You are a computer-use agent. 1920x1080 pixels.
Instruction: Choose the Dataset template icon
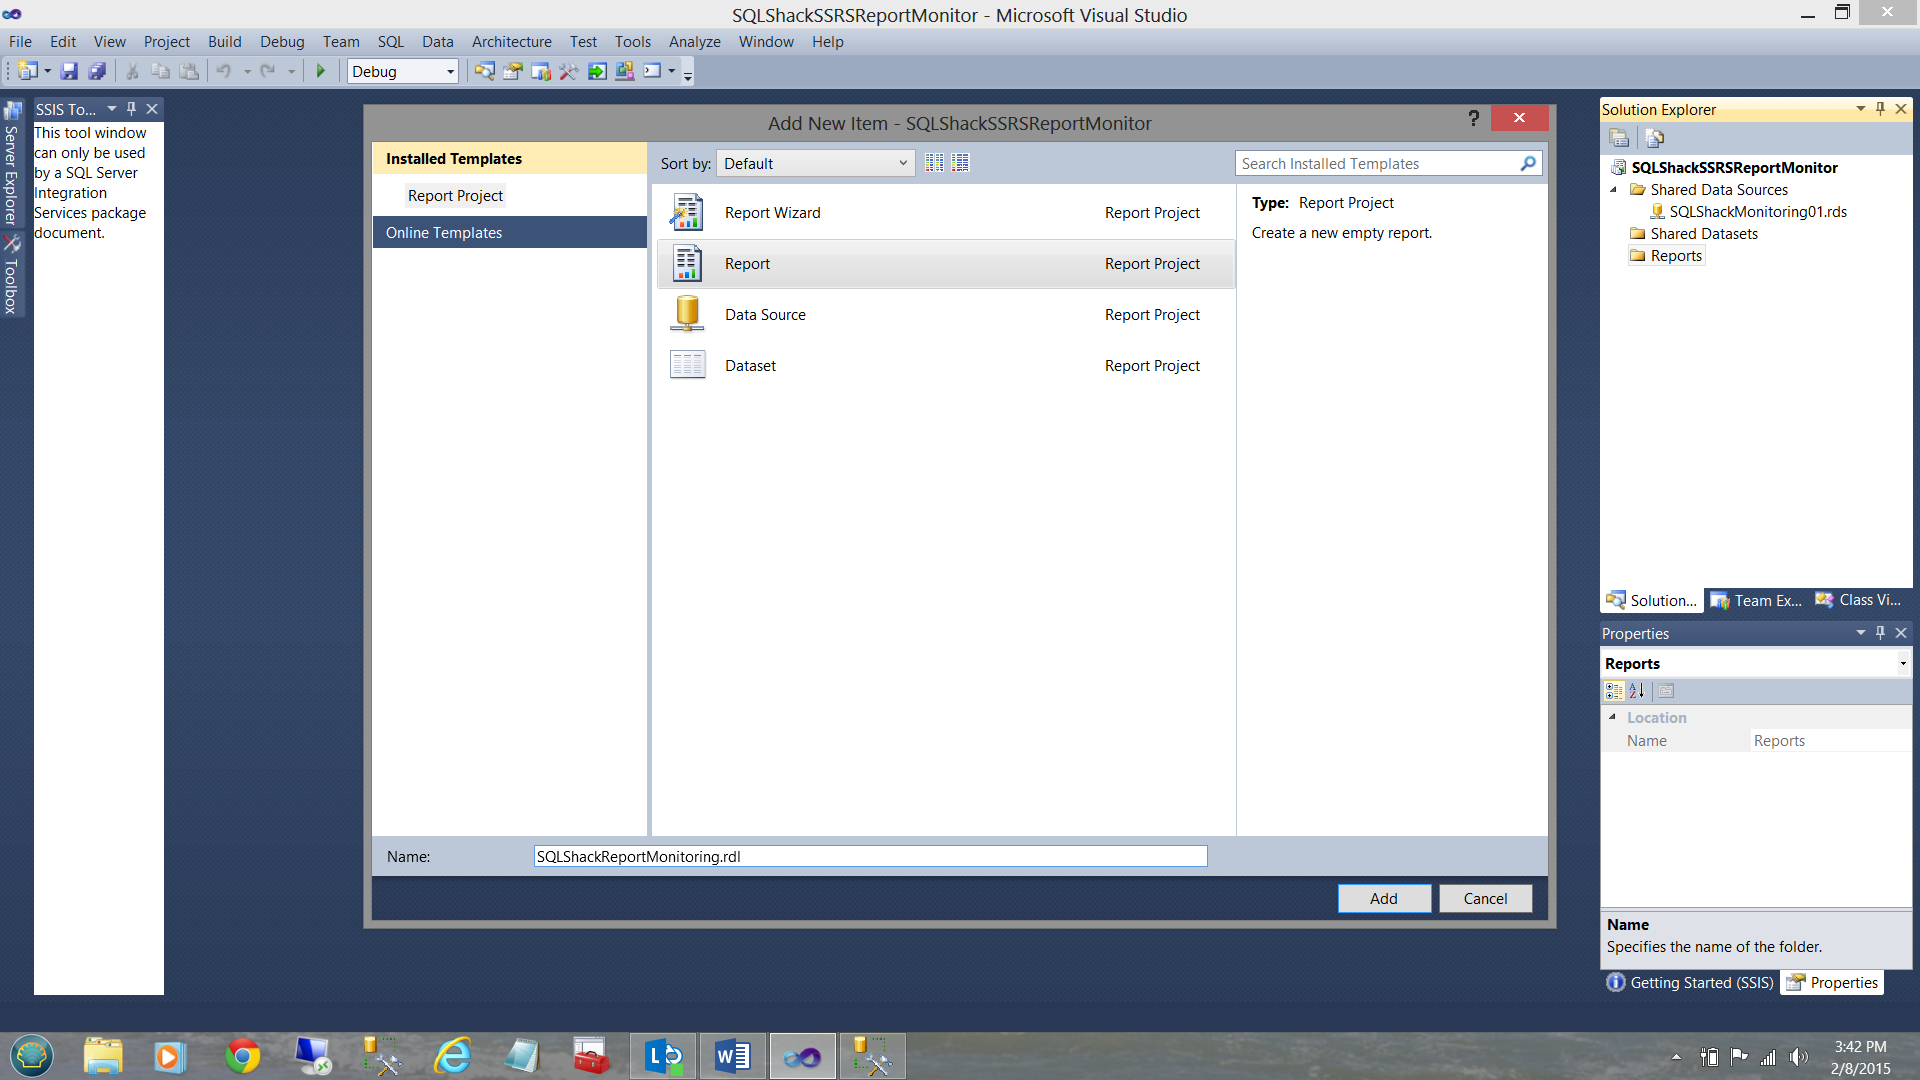click(687, 366)
